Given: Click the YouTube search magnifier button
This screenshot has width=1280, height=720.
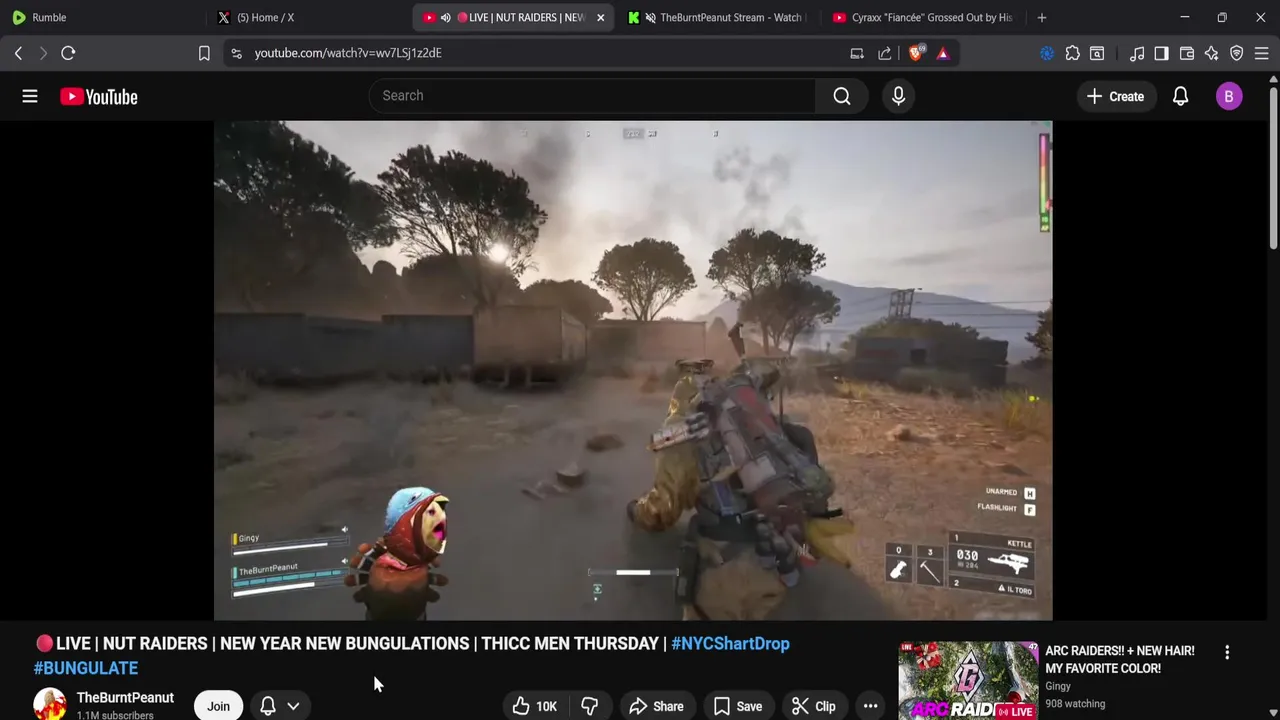Looking at the screenshot, I should (842, 96).
